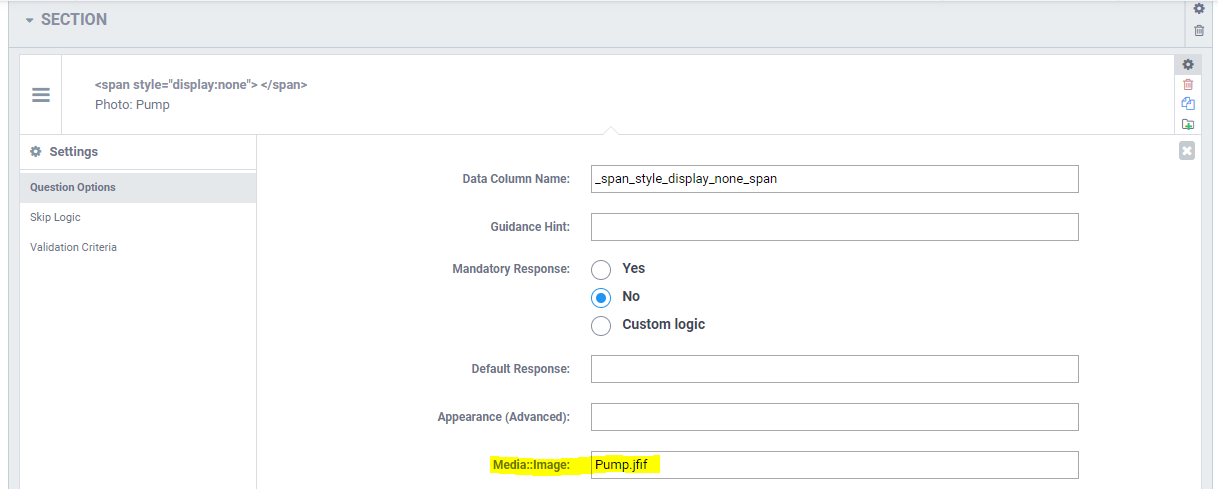This screenshot has width=1218, height=489.
Task: Switch to Skip Logic tab
Action: tap(55, 217)
